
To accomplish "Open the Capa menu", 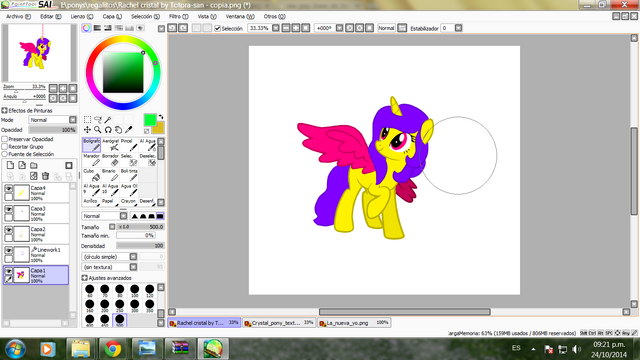I will click(112, 17).
